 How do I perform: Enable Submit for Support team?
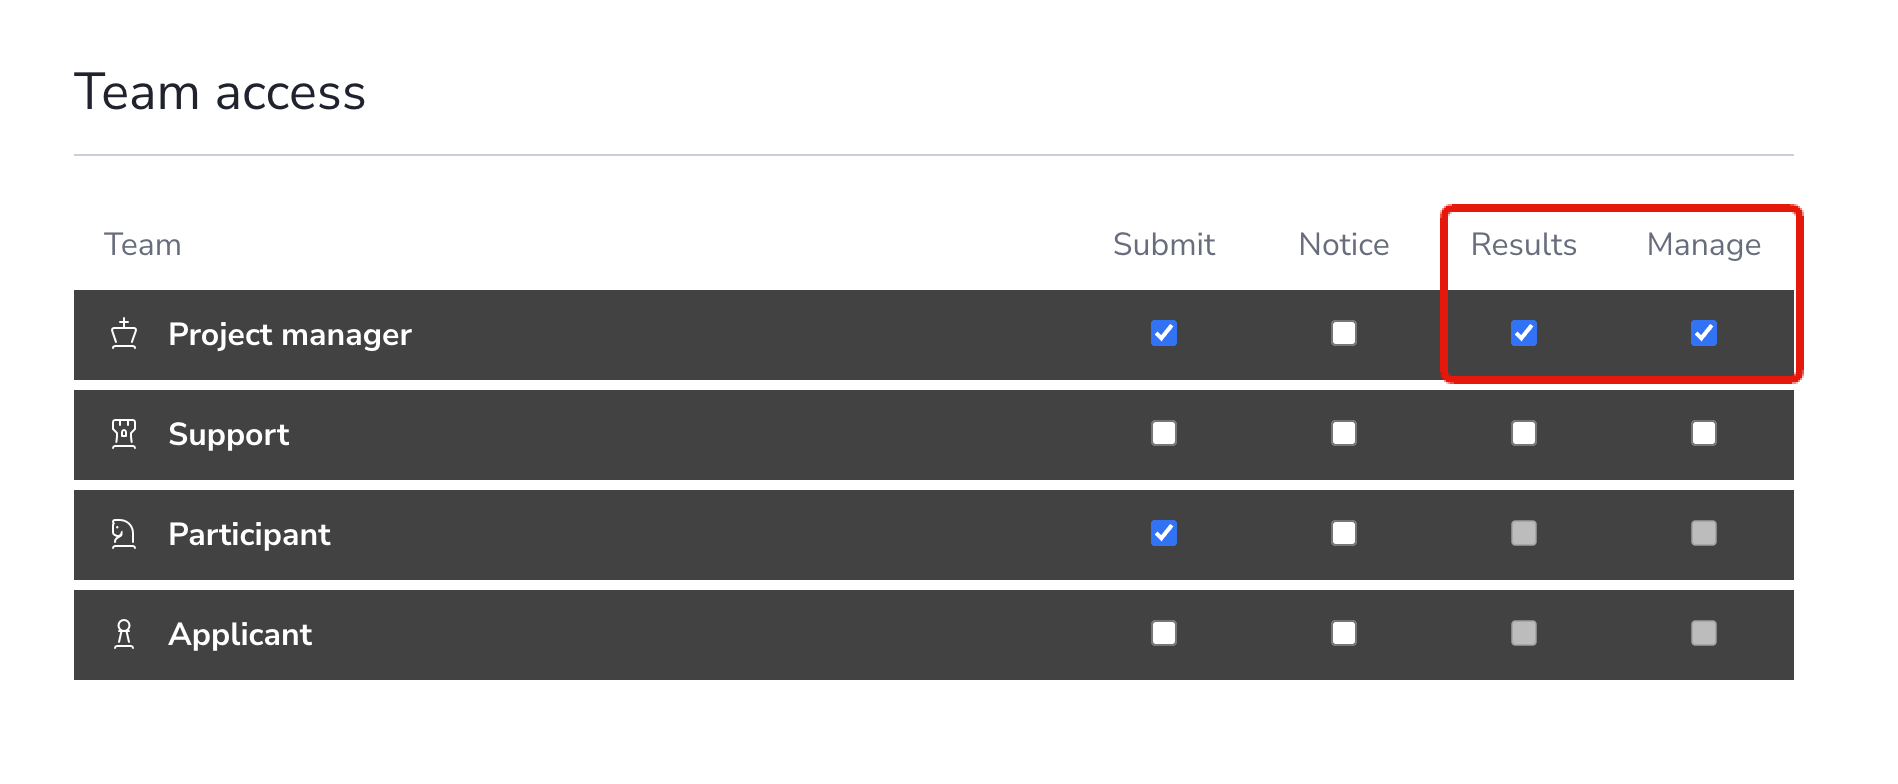1164,433
